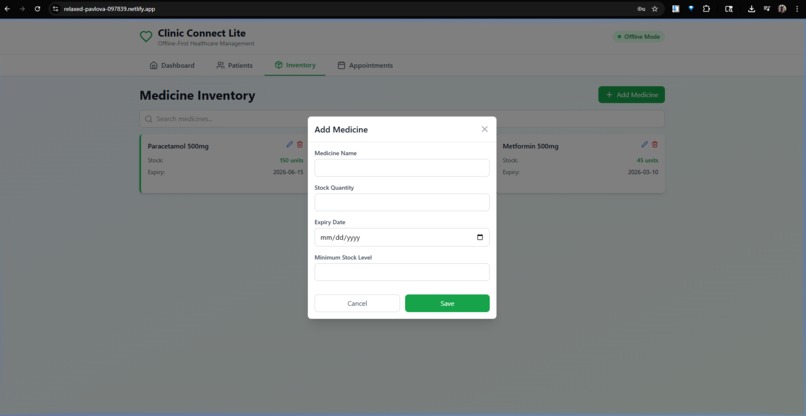Click the Stock Quantity input field
Viewport: 806px width, 416px height.
(401, 202)
